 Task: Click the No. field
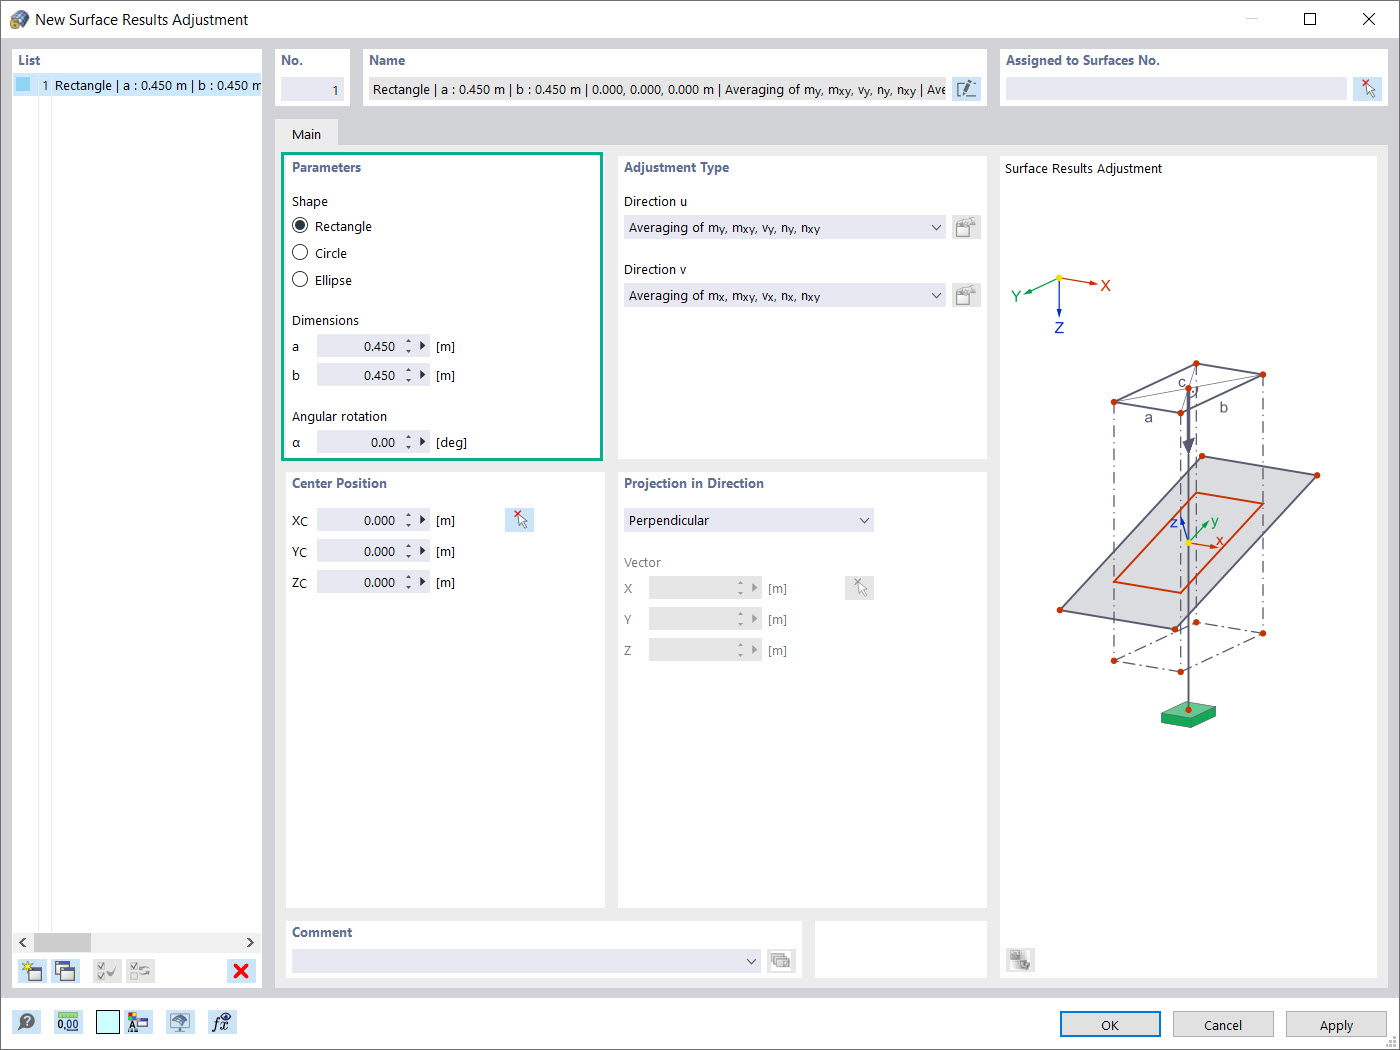[312, 89]
